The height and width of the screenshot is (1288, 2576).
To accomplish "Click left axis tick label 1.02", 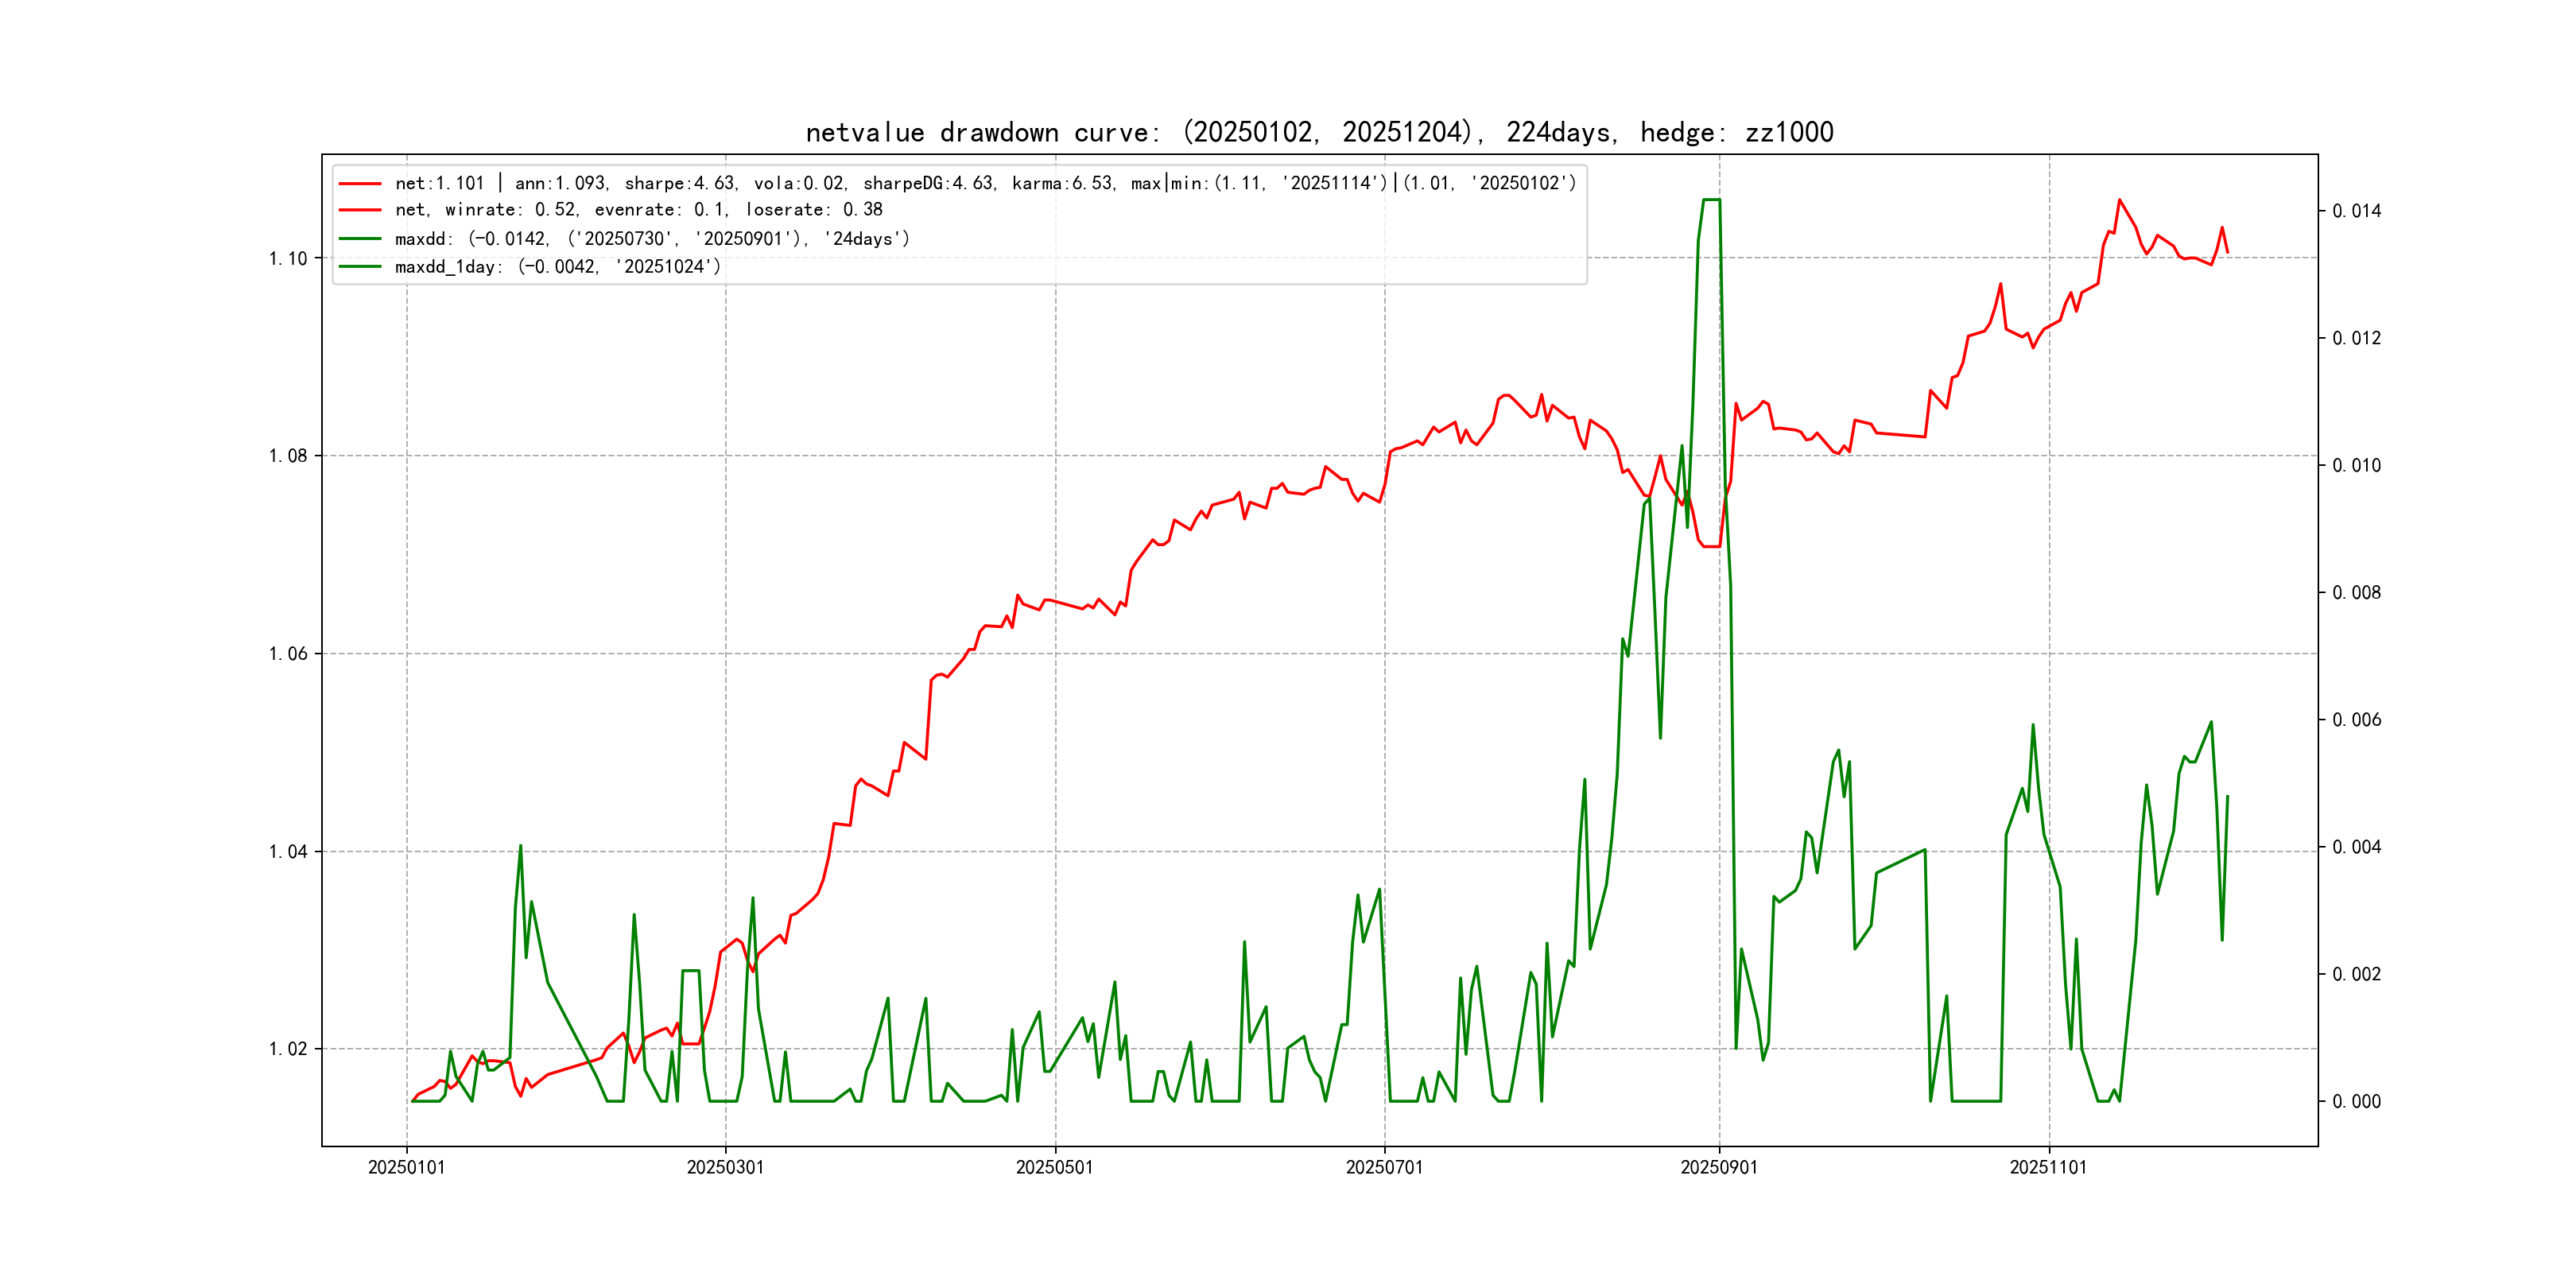I will (x=288, y=1049).
